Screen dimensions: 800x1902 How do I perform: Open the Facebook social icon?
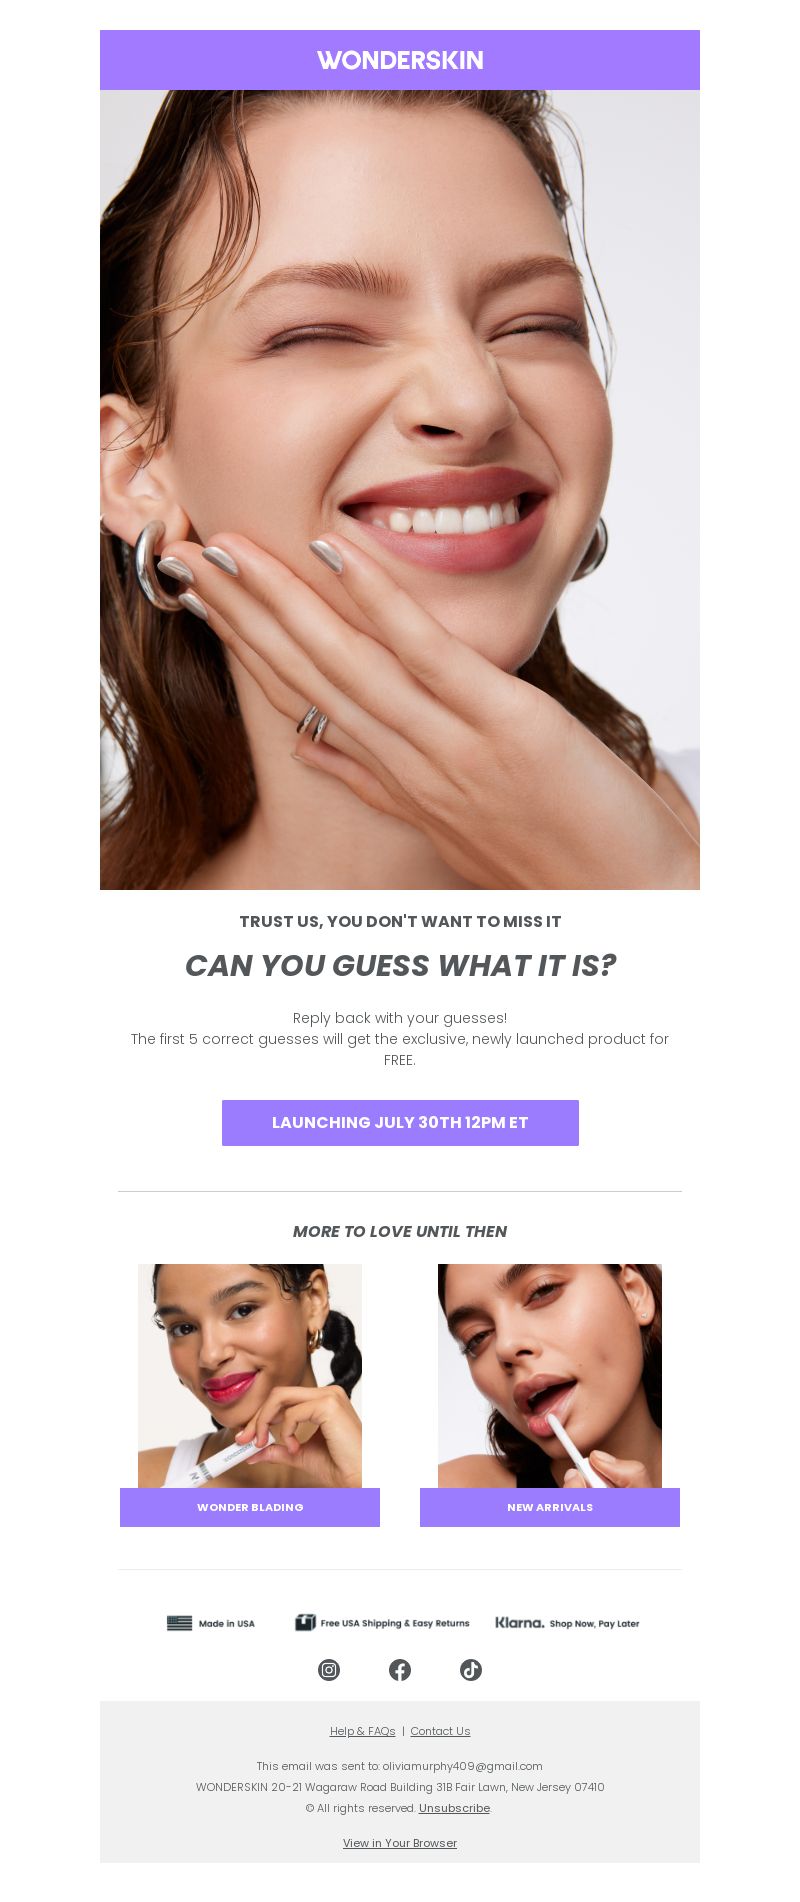coord(400,1670)
